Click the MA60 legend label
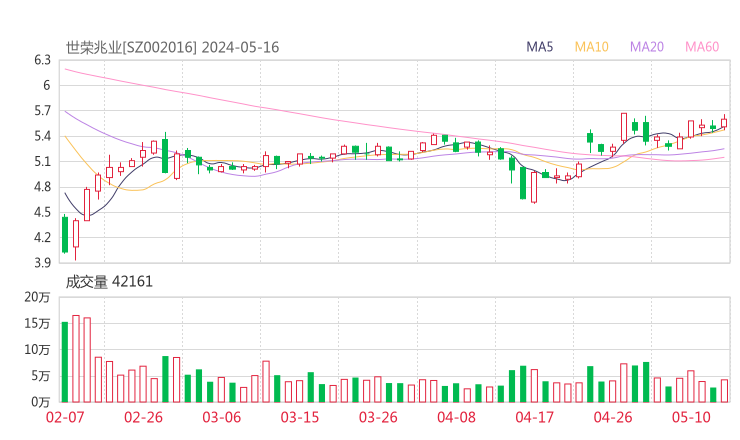 (x=702, y=47)
